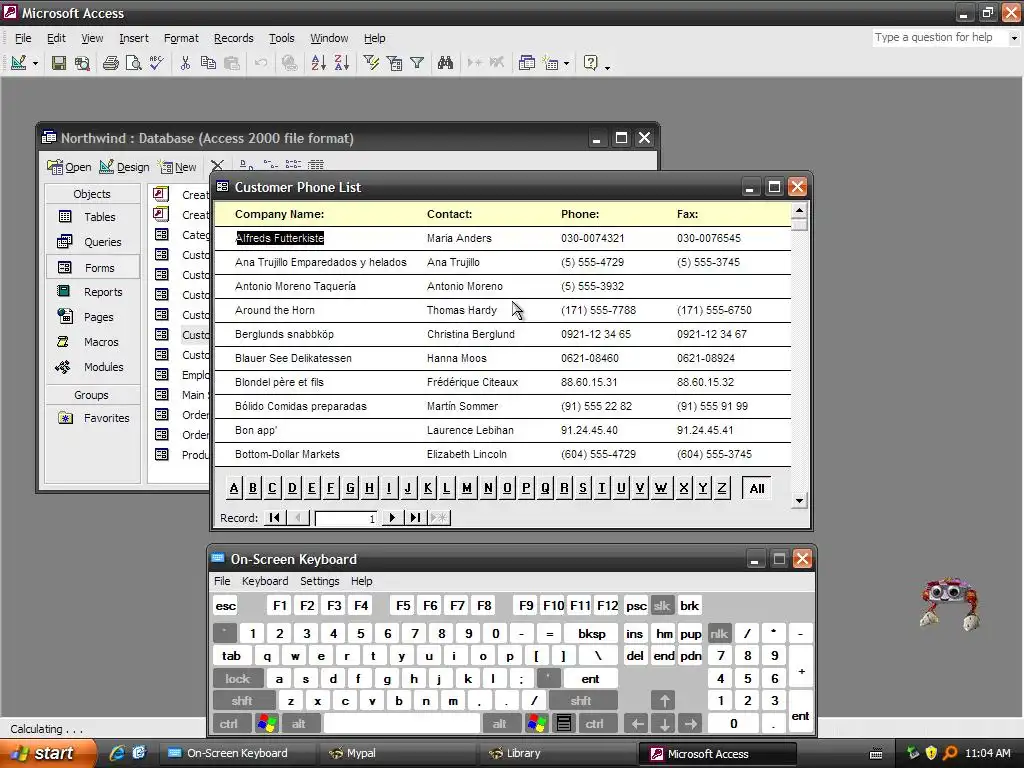
Task: Click Internet Explorer quick launch icon
Action: (117, 753)
